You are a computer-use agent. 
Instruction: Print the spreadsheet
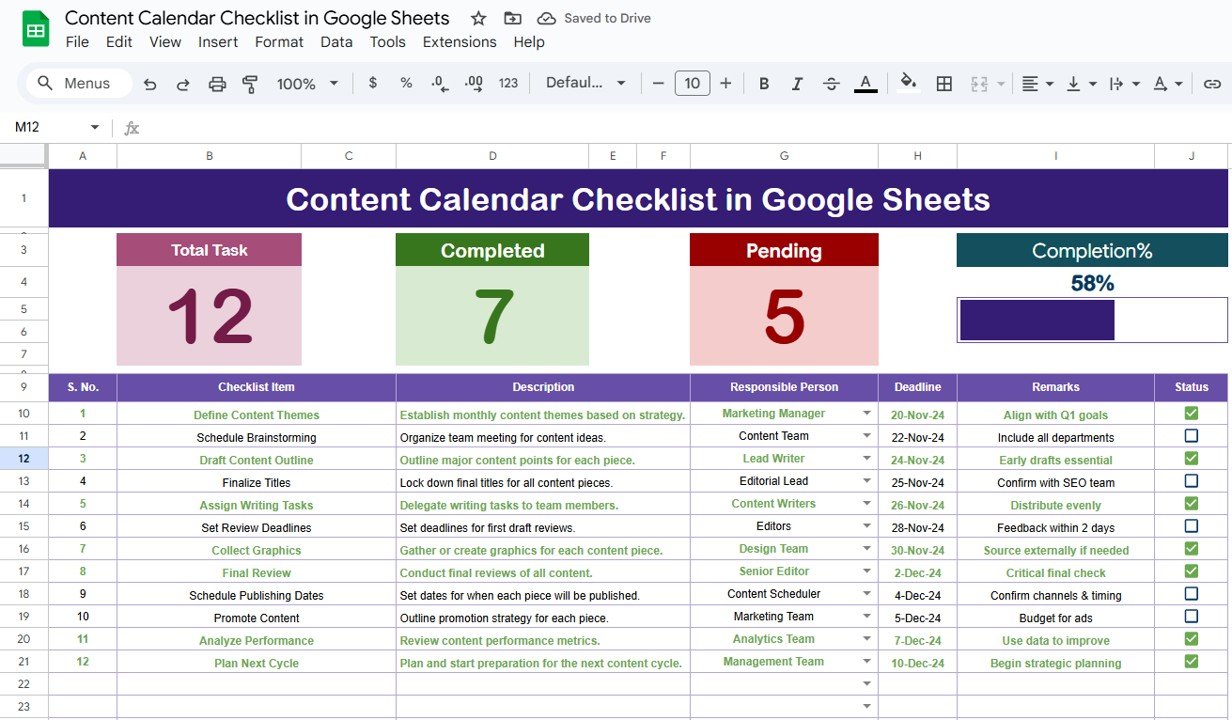coord(217,84)
